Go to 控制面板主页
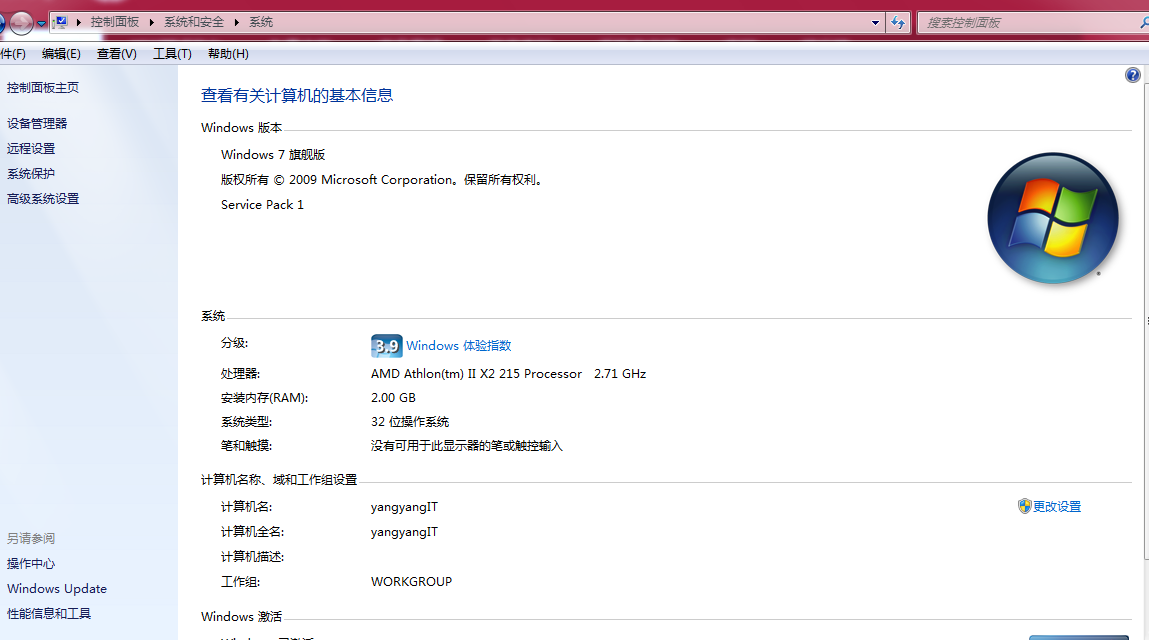The width and height of the screenshot is (1149, 640). point(43,87)
